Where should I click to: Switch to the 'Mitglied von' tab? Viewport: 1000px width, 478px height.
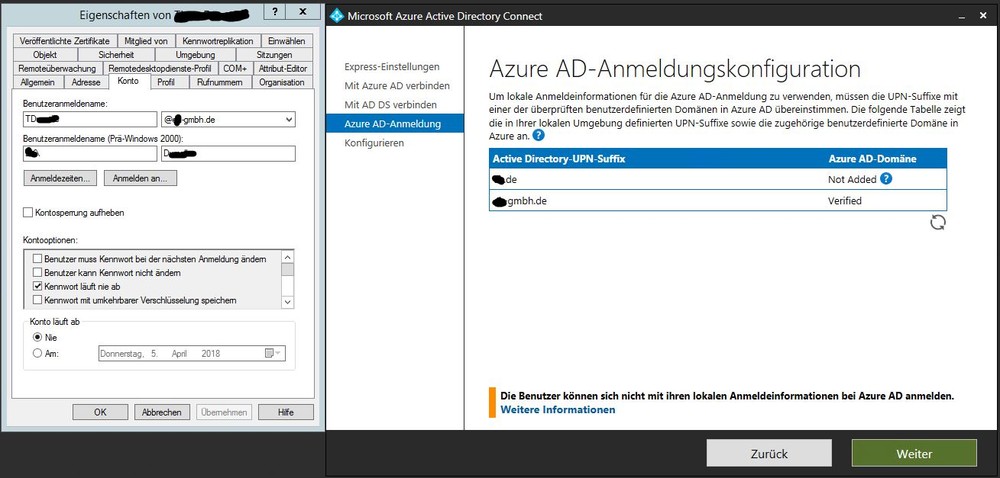(x=146, y=40)
